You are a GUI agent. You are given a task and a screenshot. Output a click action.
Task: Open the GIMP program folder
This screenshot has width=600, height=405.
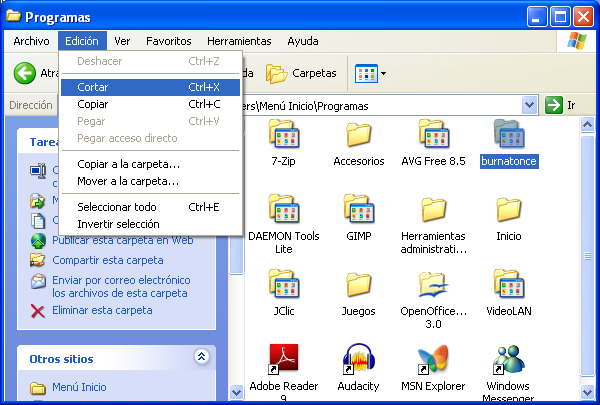[x=358, y=211]
